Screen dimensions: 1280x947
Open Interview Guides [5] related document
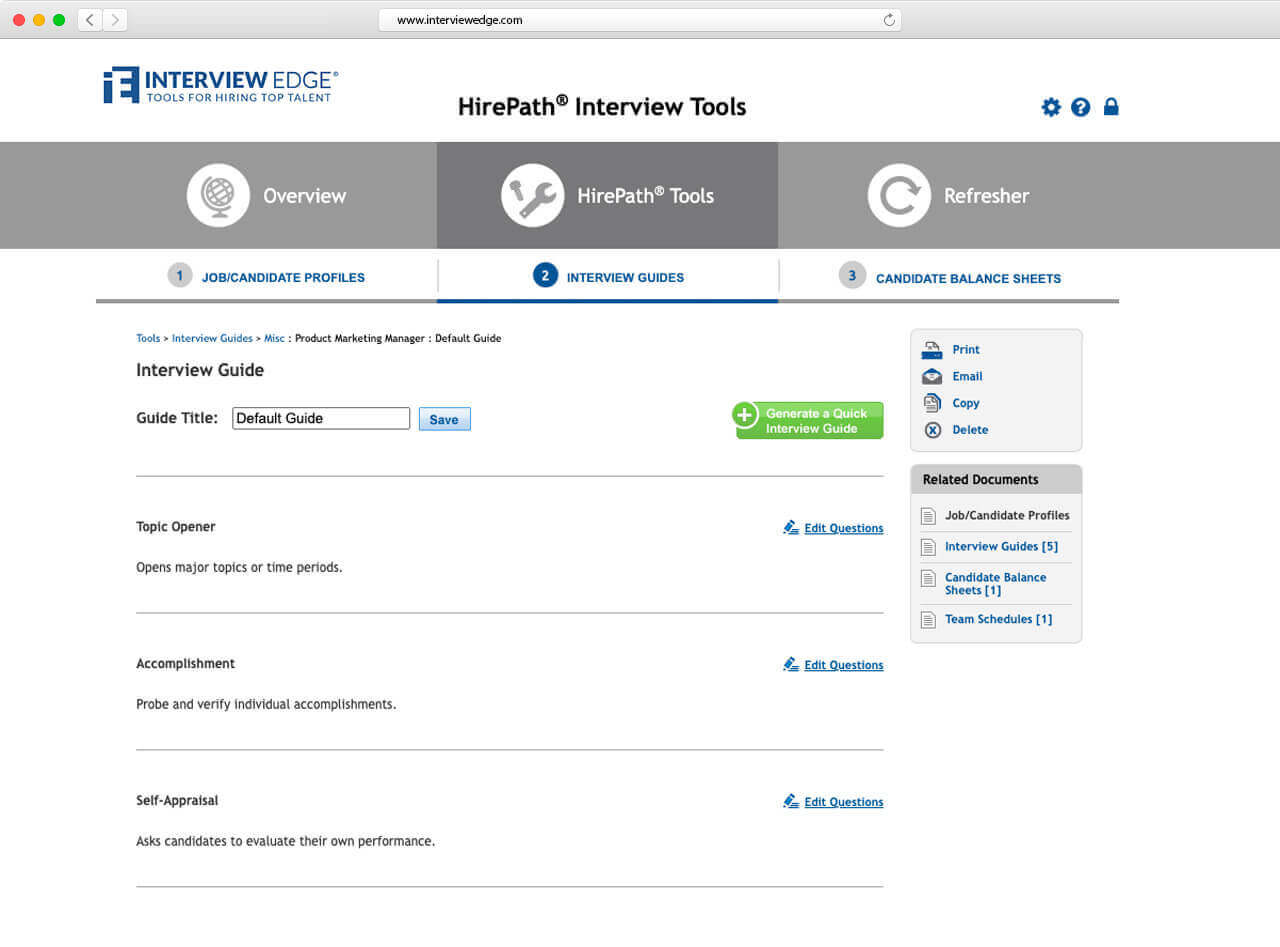[x=1001, y=547]
